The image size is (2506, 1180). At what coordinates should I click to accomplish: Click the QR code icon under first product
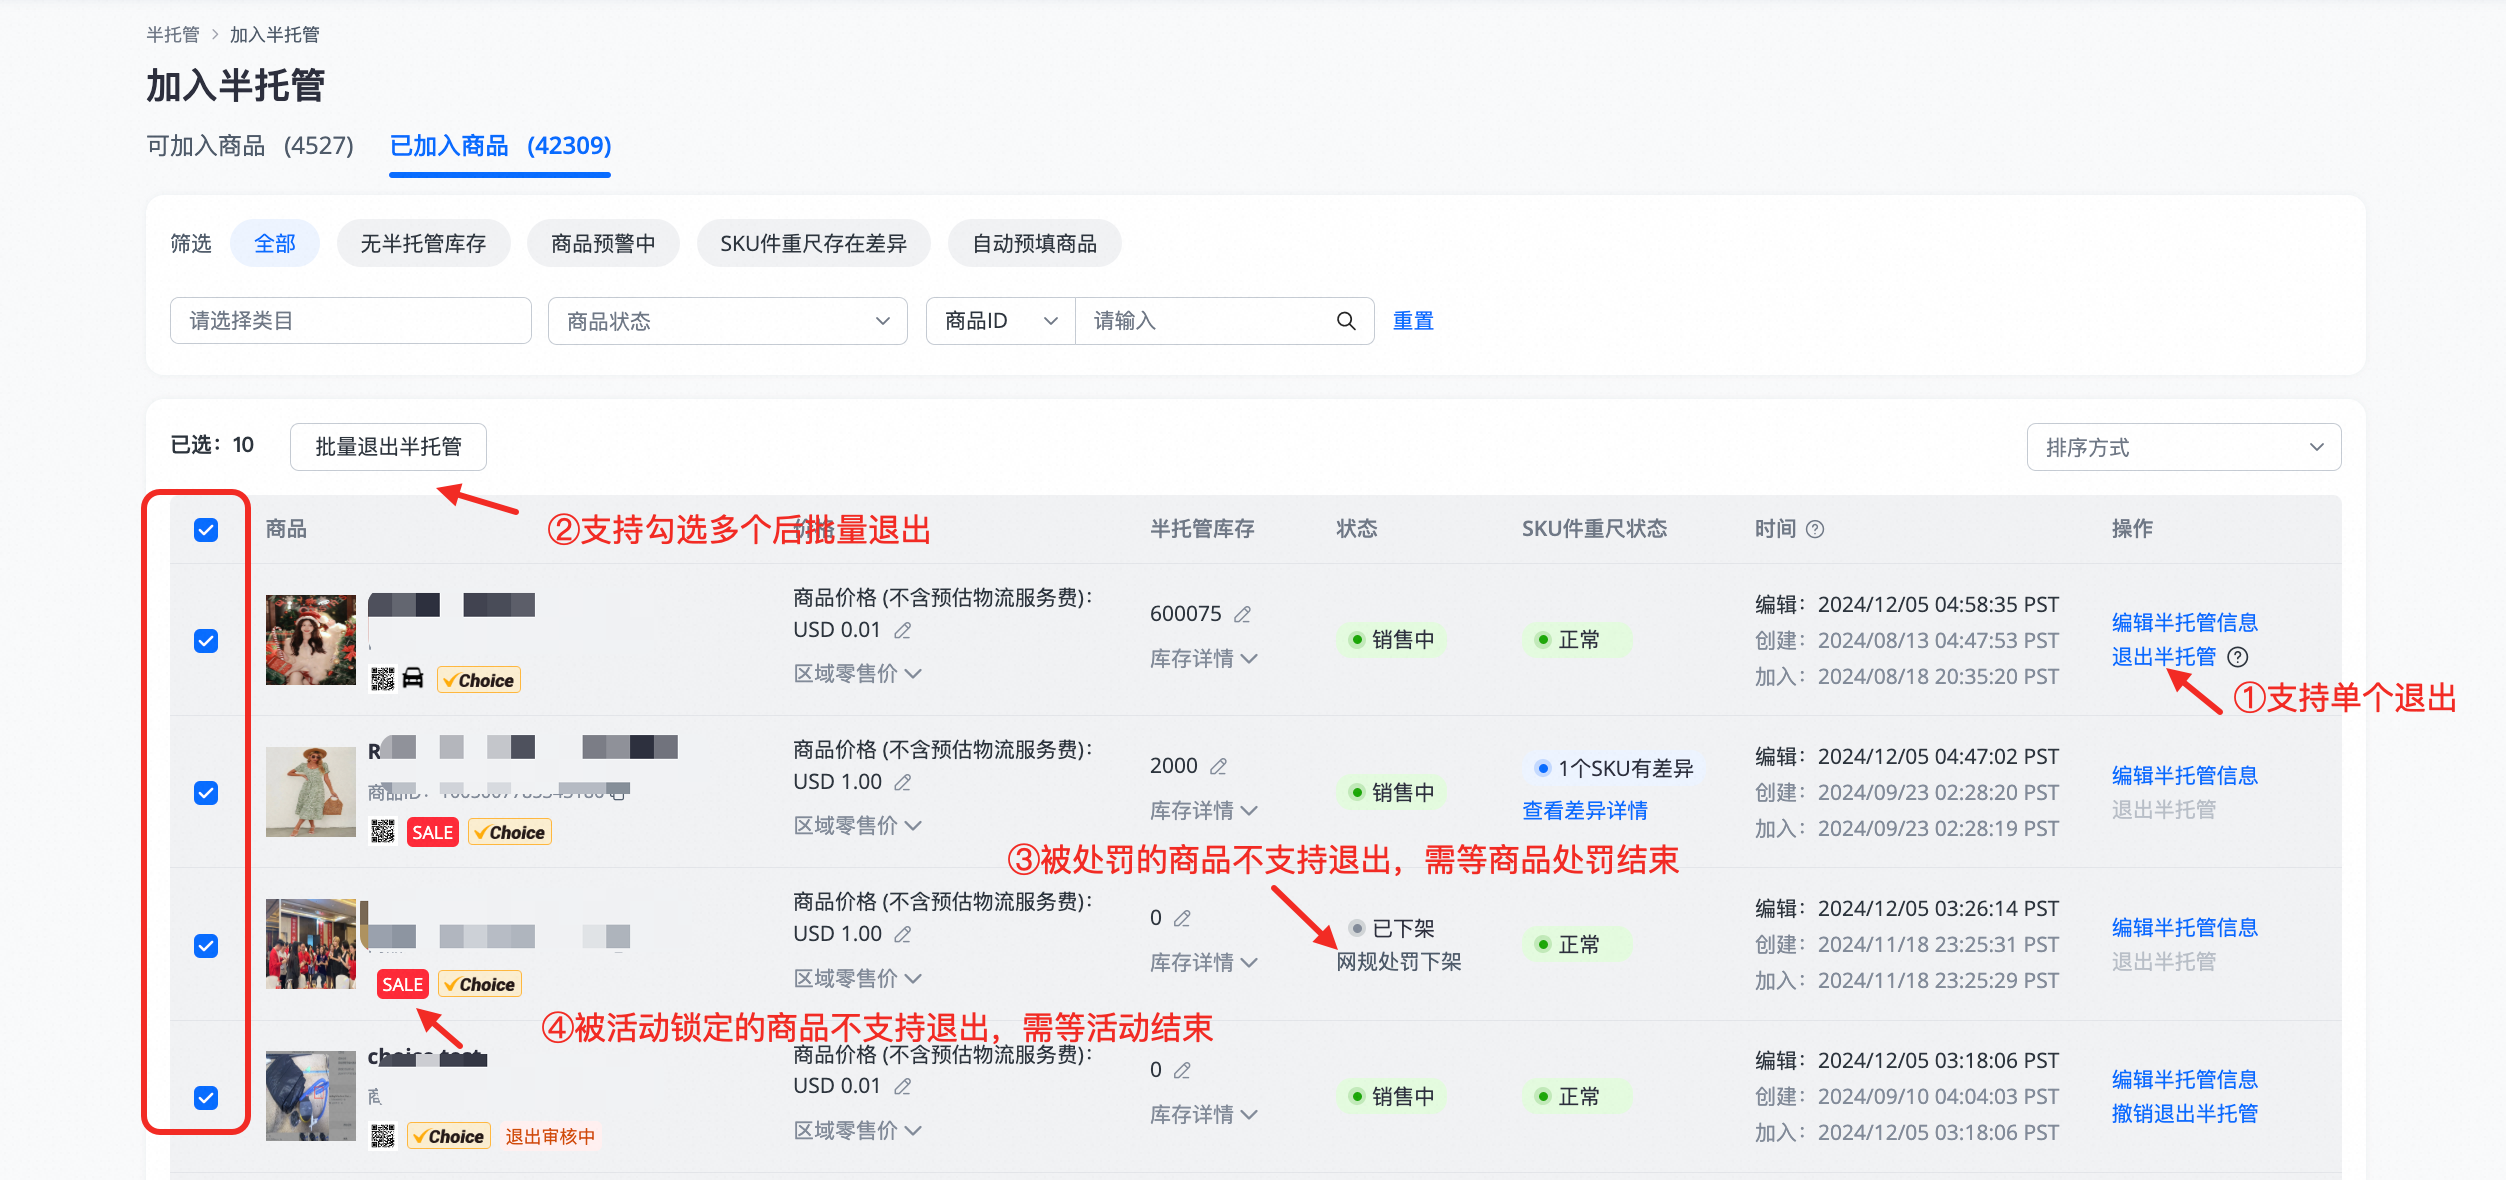click(382, 680)
